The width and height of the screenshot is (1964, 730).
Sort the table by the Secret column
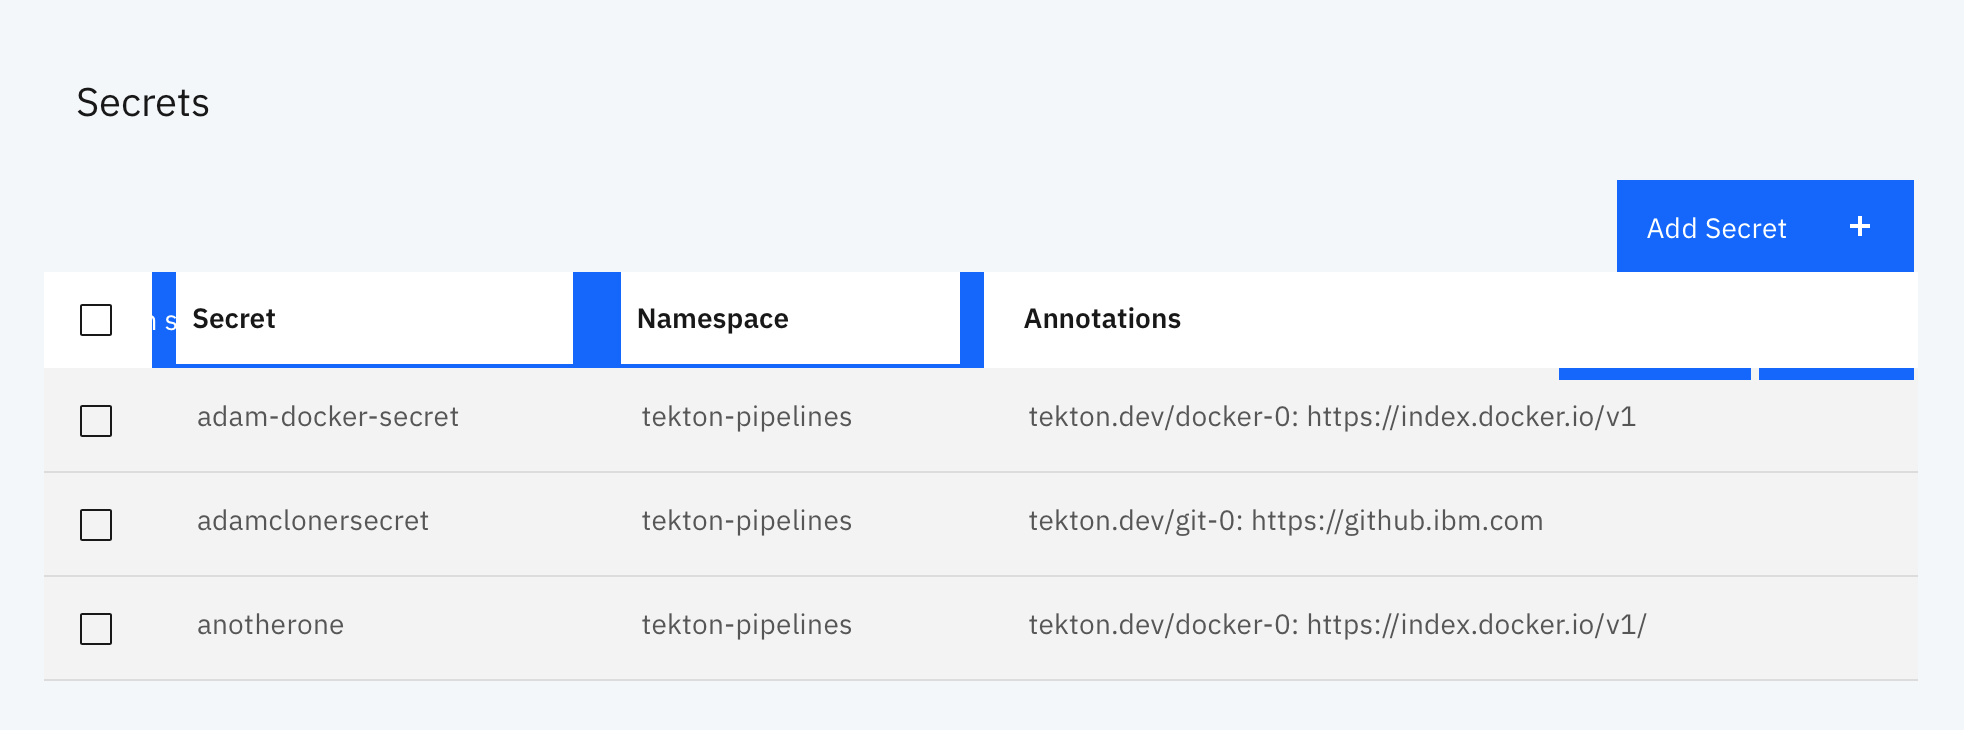pos(233,318)
